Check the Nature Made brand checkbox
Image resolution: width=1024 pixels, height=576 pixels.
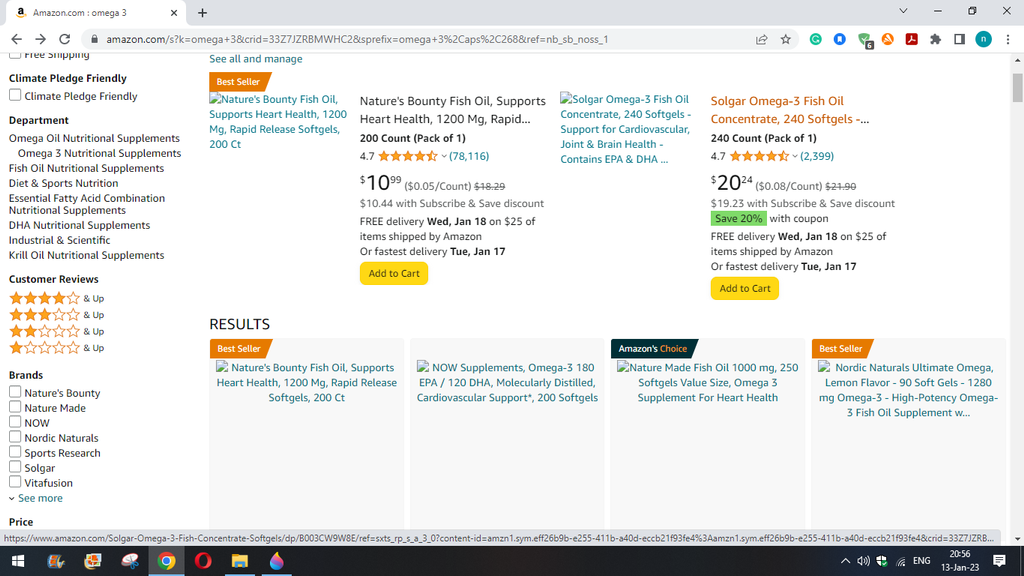tap(15, 407)
